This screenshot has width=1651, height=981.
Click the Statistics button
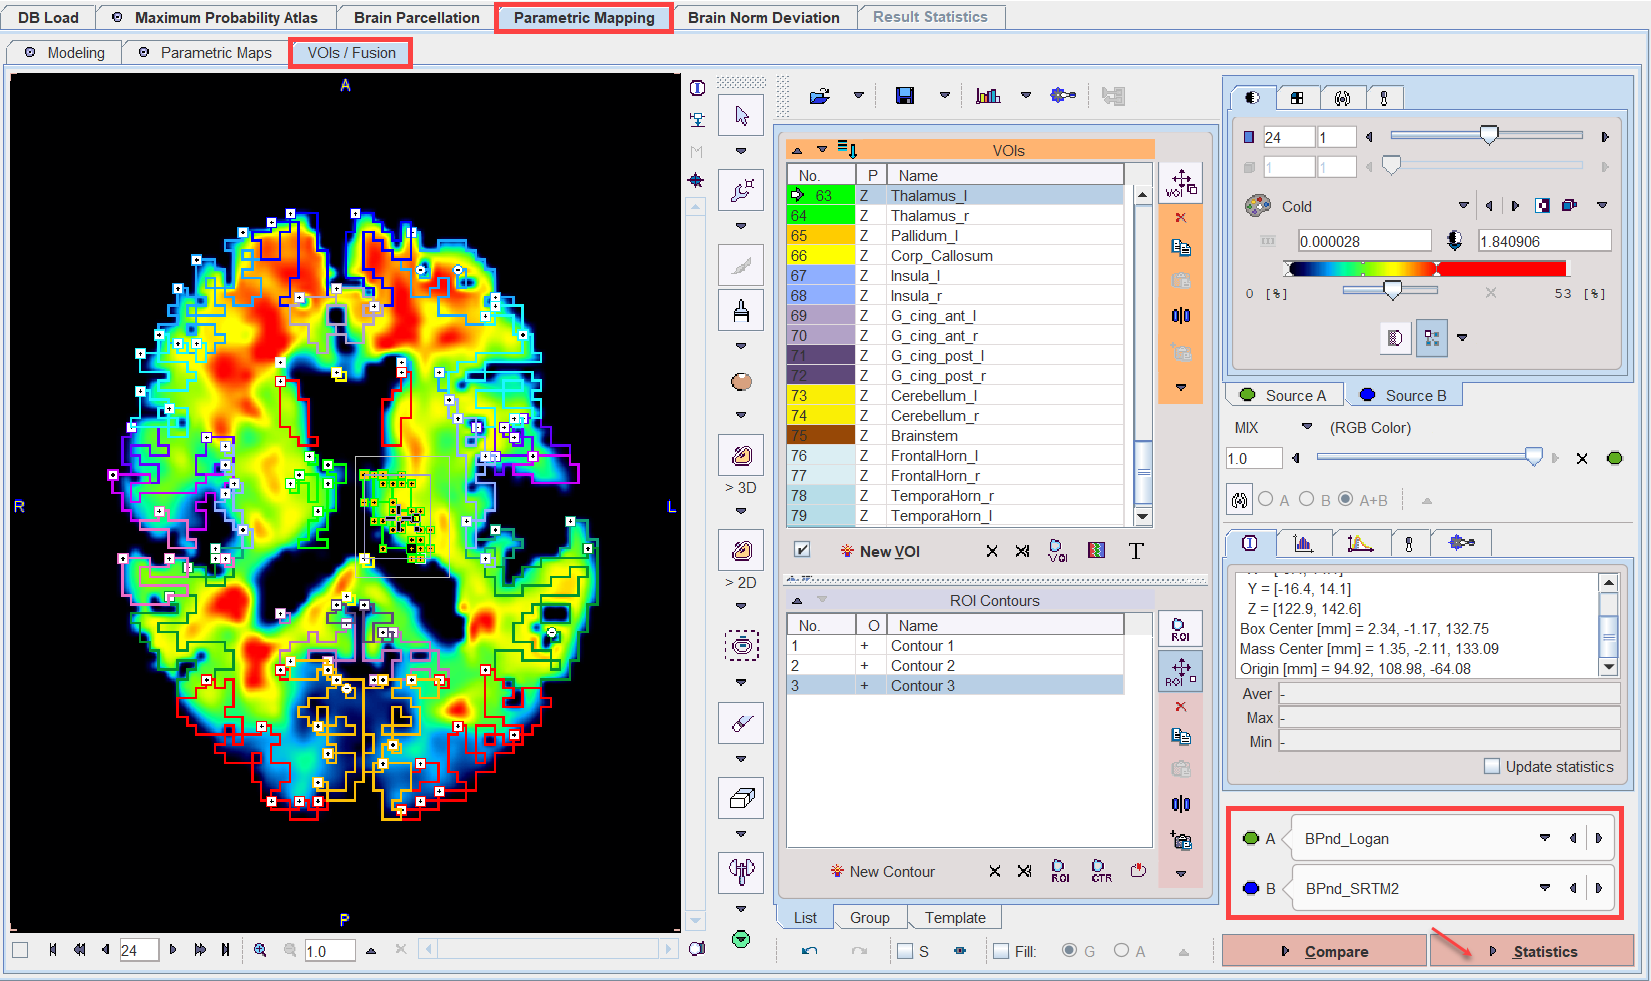click(x=1532, y=951)
